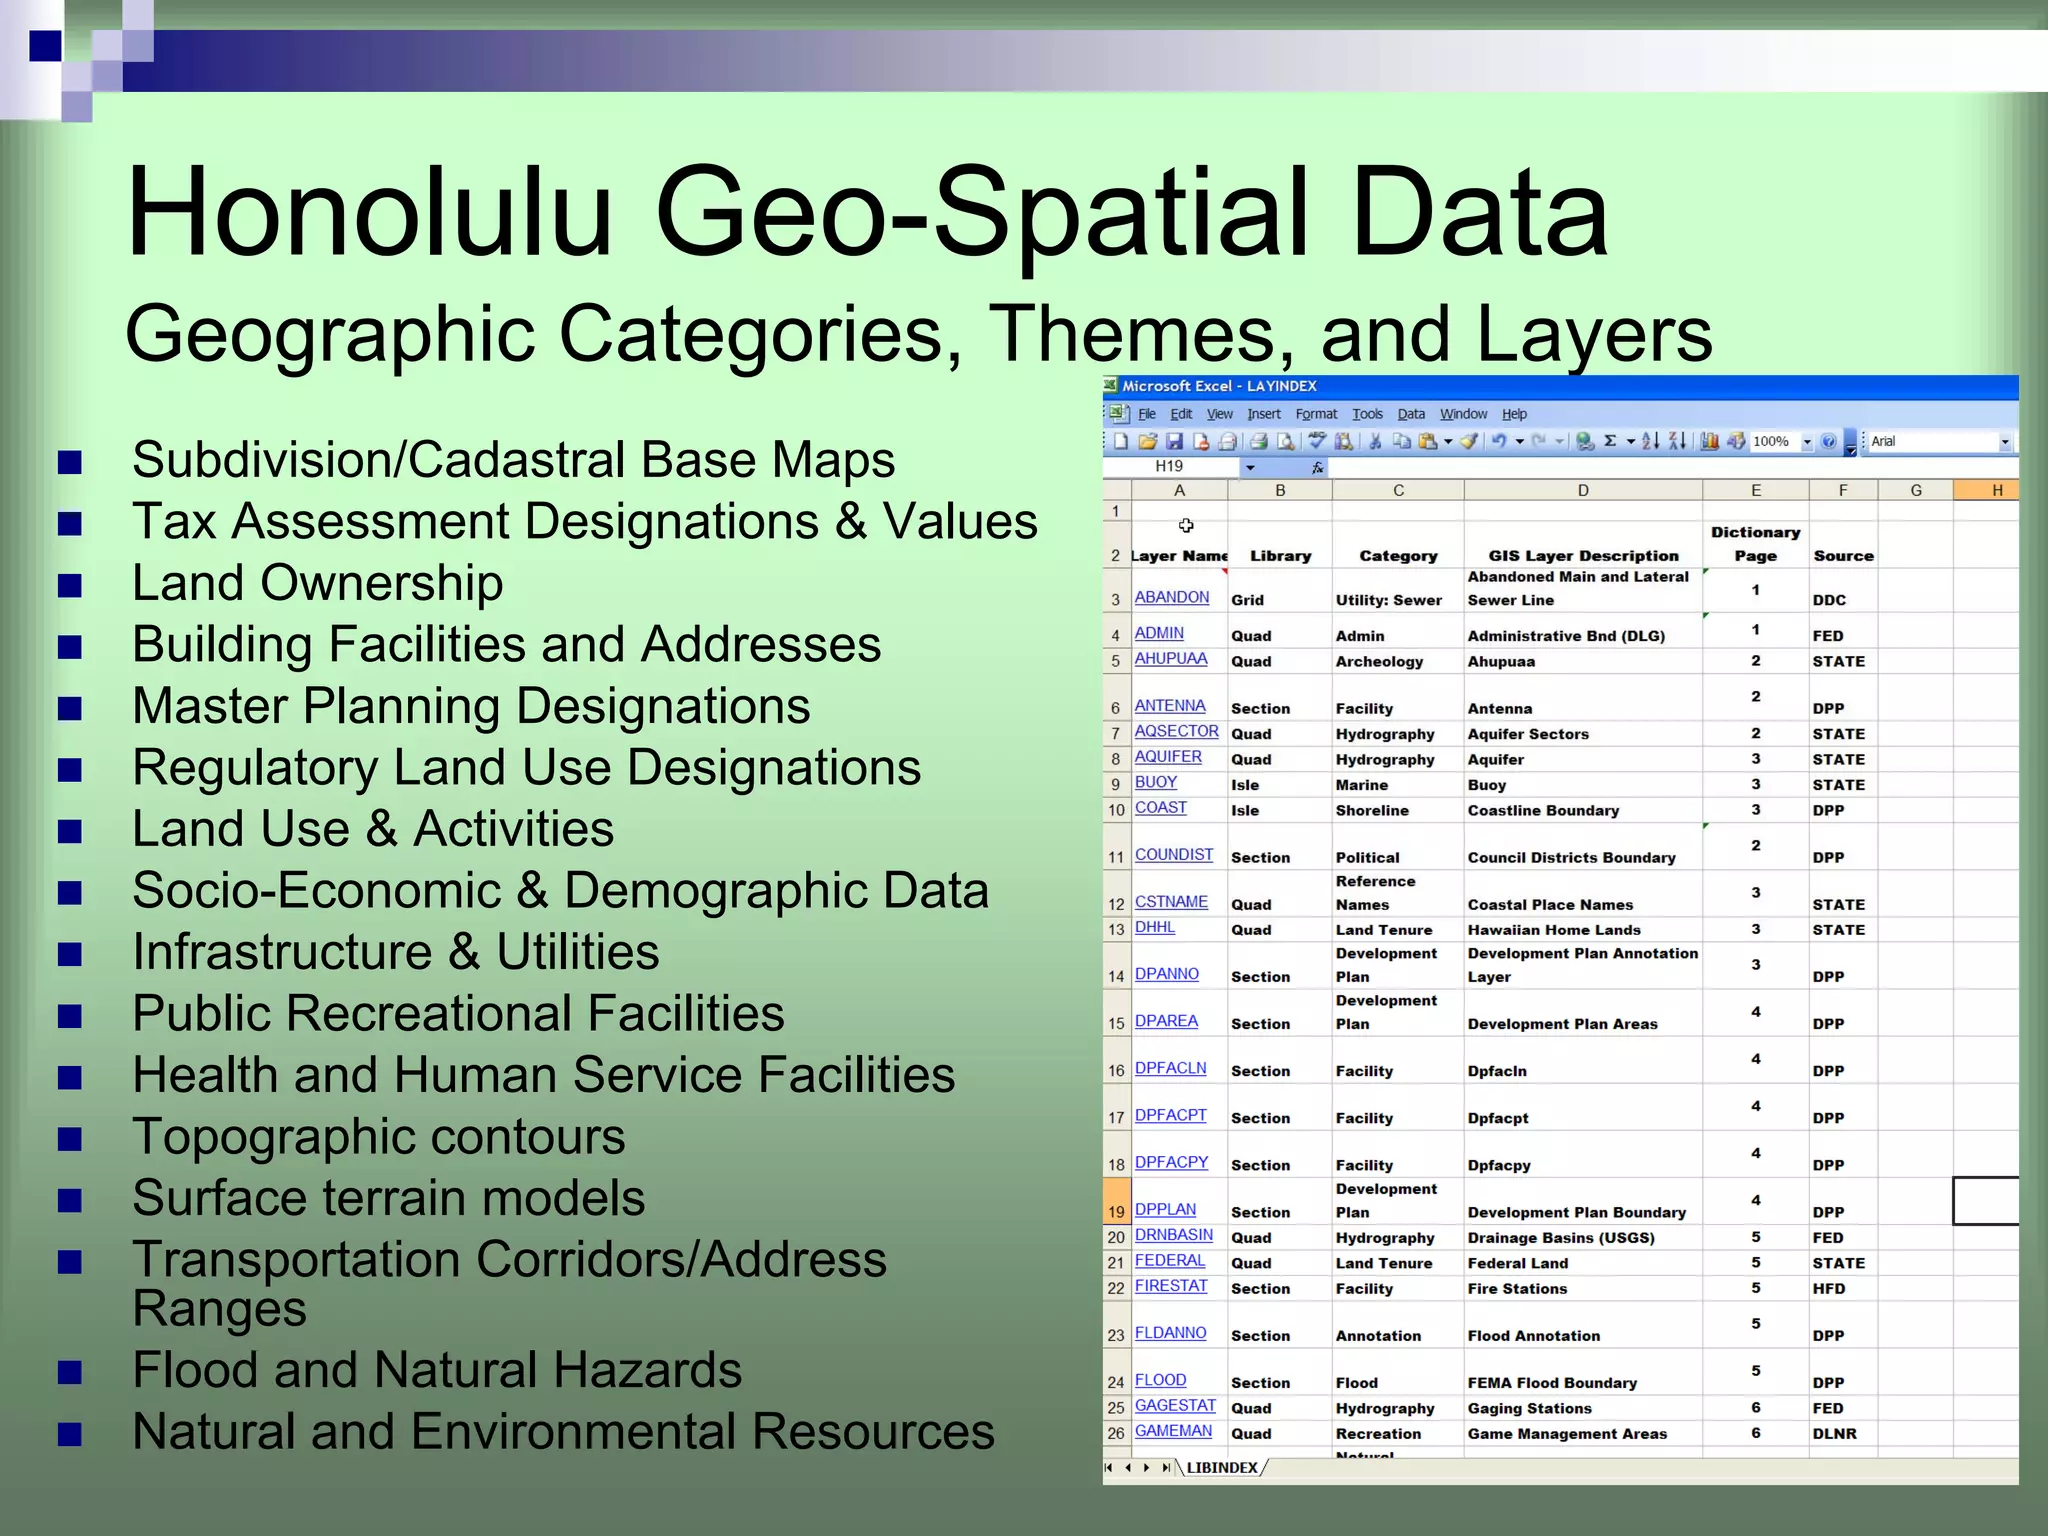Click the Save floppy disk icon
Image resolution: width=2048 pixels, height=1536 pixels.
tap(1174, 441)
